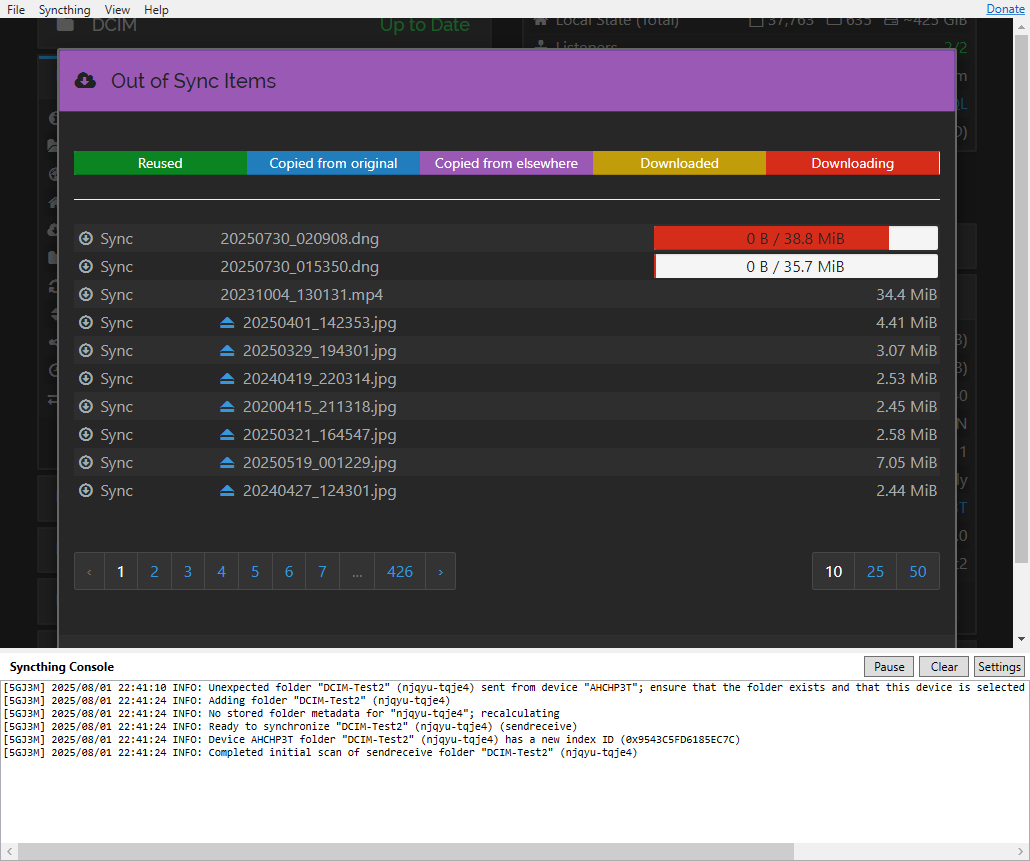Image resolution: width=1030 pixels, height=861 pixels.
Task: Clear the Syncthing Console log
Action: [944, 667]
